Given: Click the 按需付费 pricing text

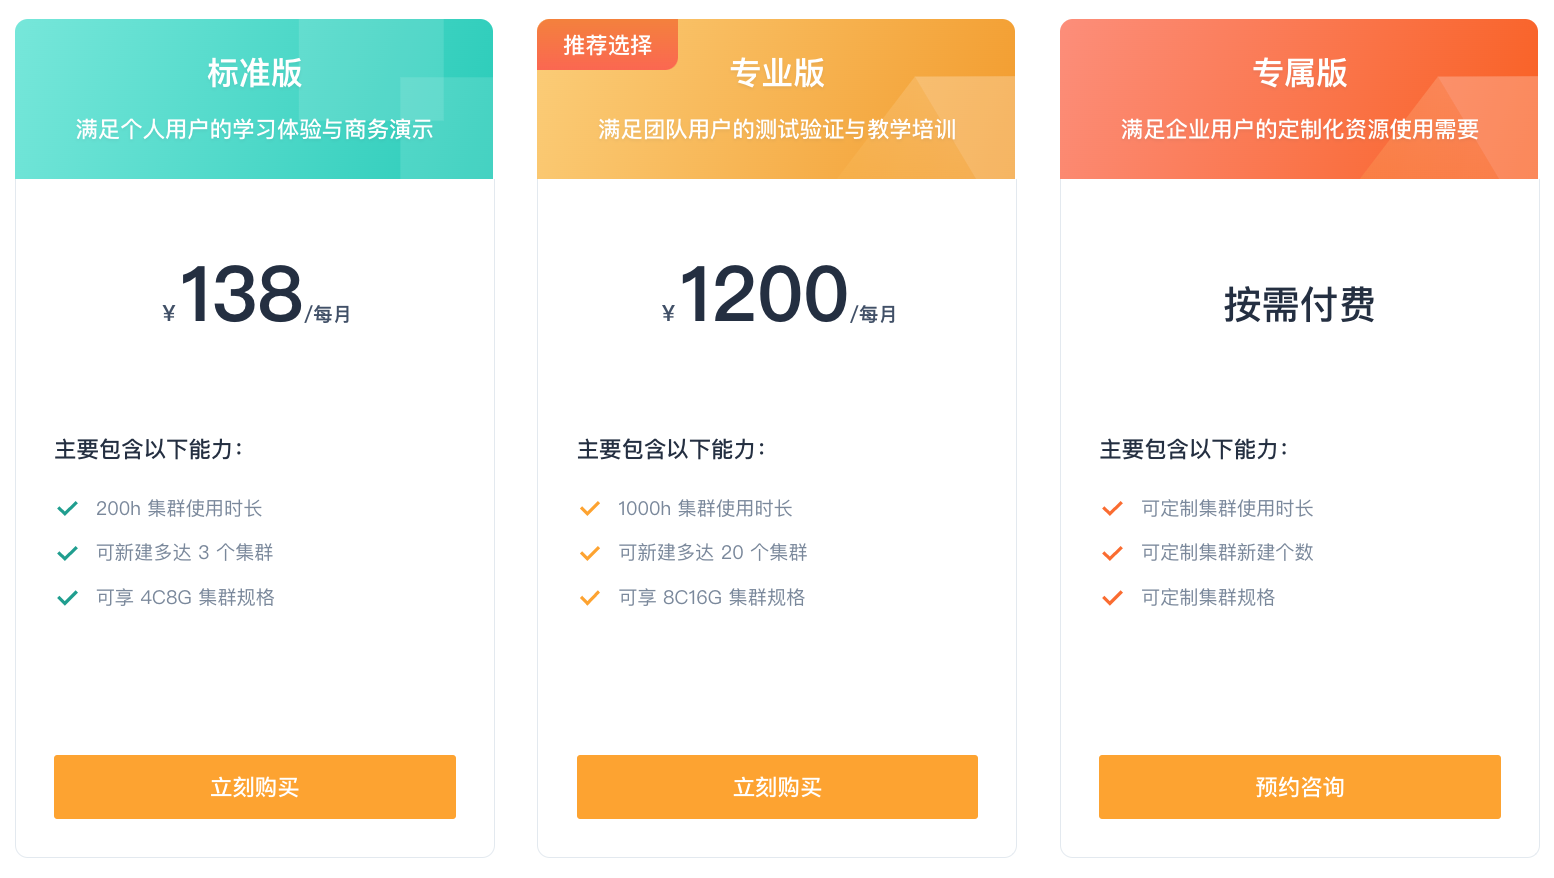Looking at the screenshot, I should point(1299,304).
